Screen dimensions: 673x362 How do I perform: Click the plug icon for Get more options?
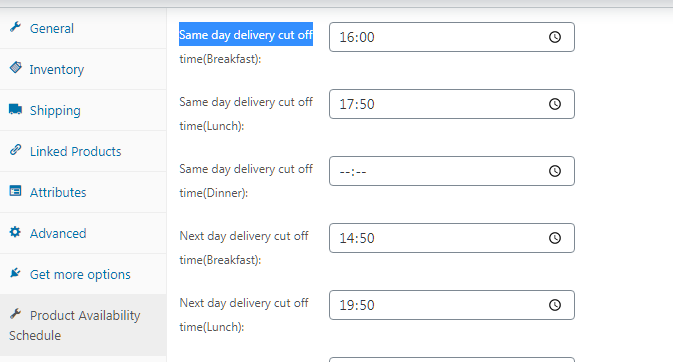coord(15,273)
